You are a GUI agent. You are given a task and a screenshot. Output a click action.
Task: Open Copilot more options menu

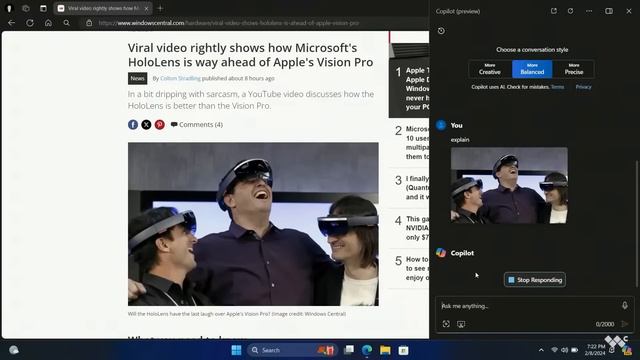click(589, 11)
